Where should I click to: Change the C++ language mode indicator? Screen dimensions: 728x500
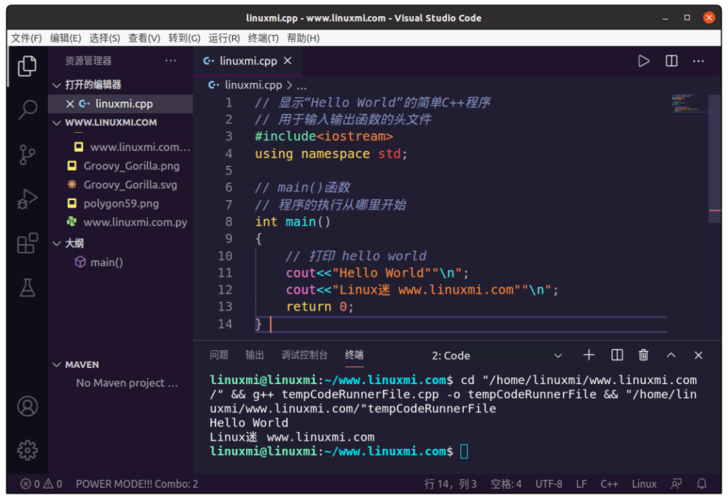pos(609,484)
